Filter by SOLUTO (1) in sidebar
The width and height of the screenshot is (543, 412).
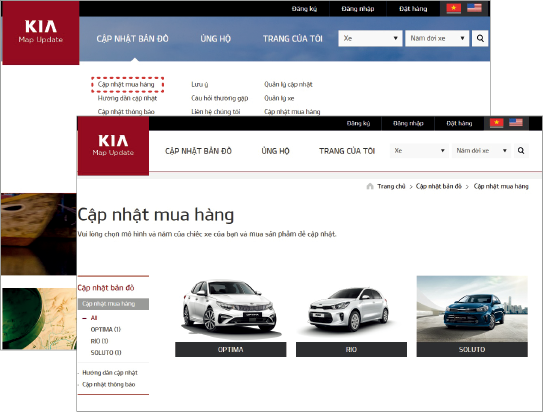[106, 352]
